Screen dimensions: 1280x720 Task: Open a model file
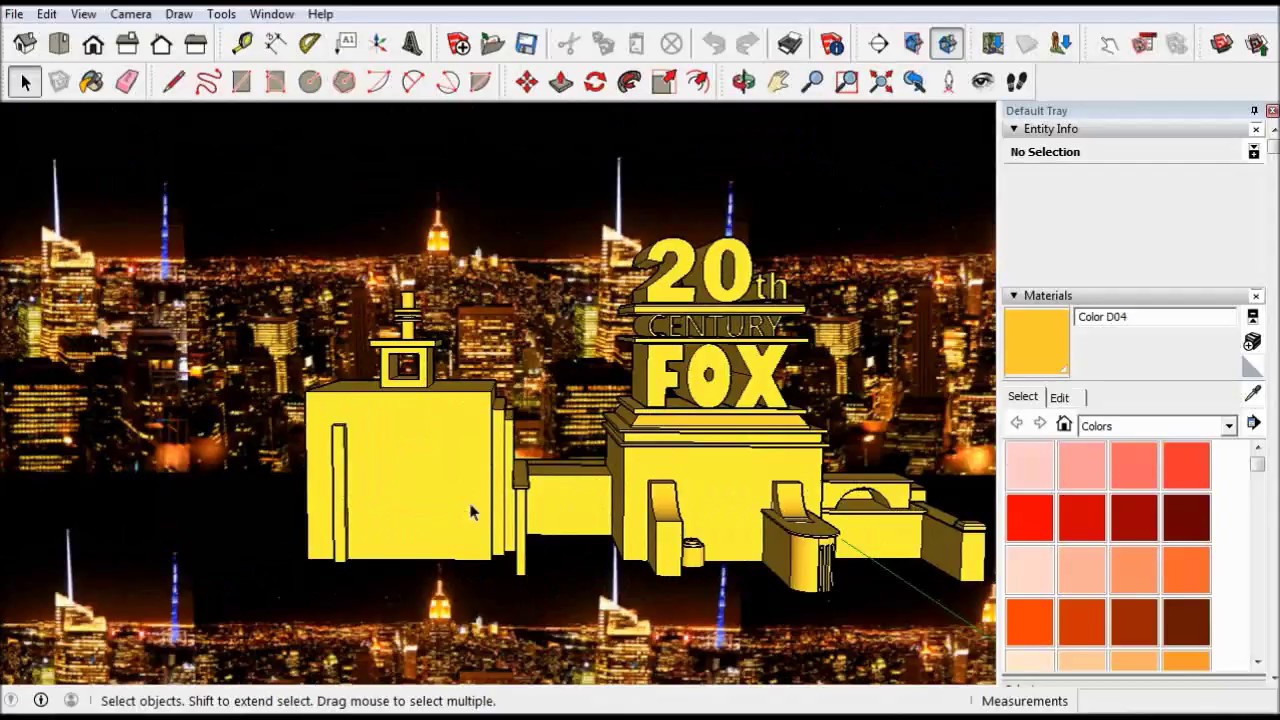click(492, 43)
